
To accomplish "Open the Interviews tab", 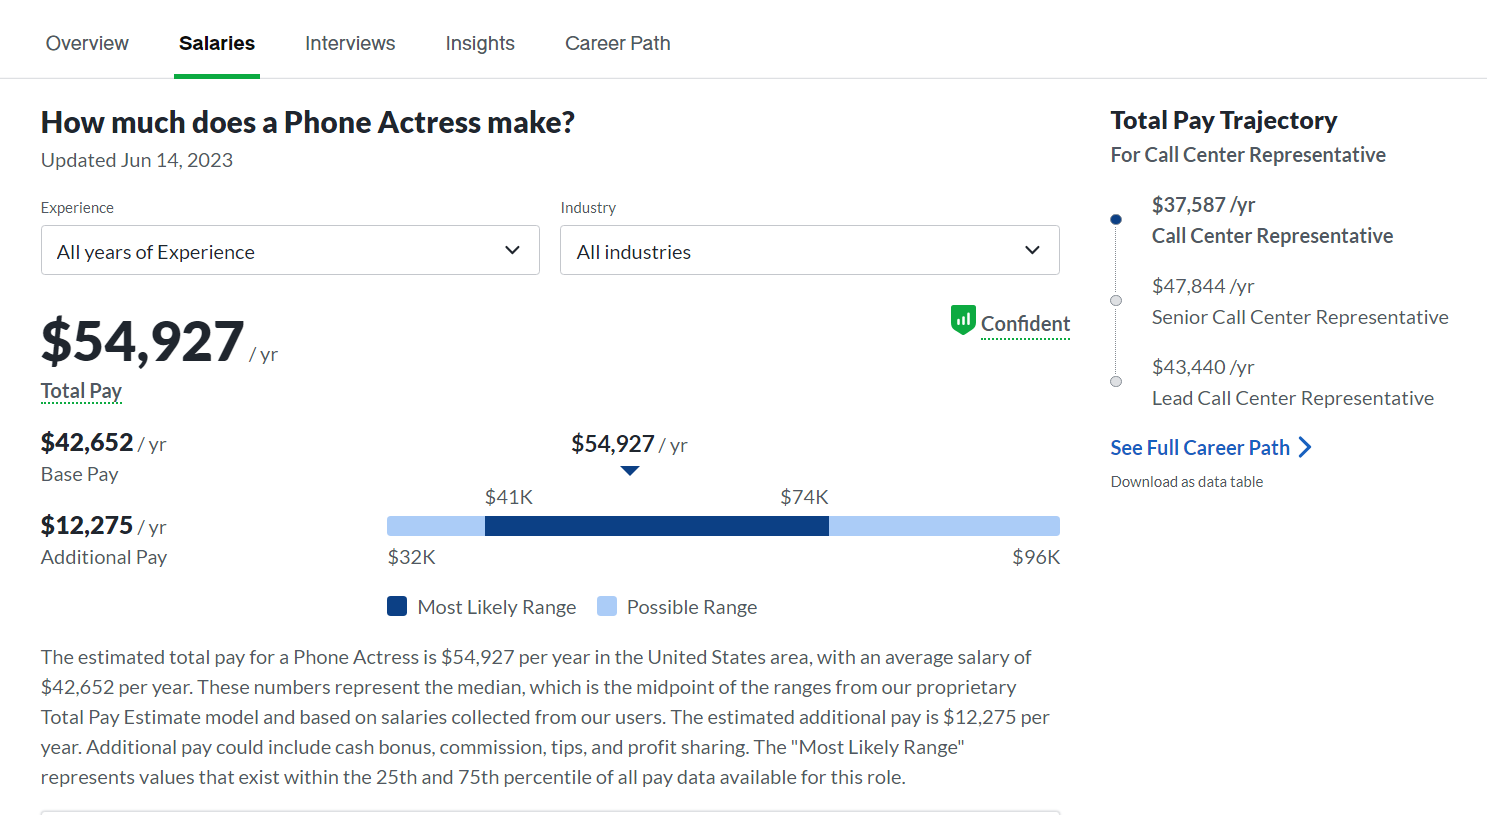I will coord(350,43).
